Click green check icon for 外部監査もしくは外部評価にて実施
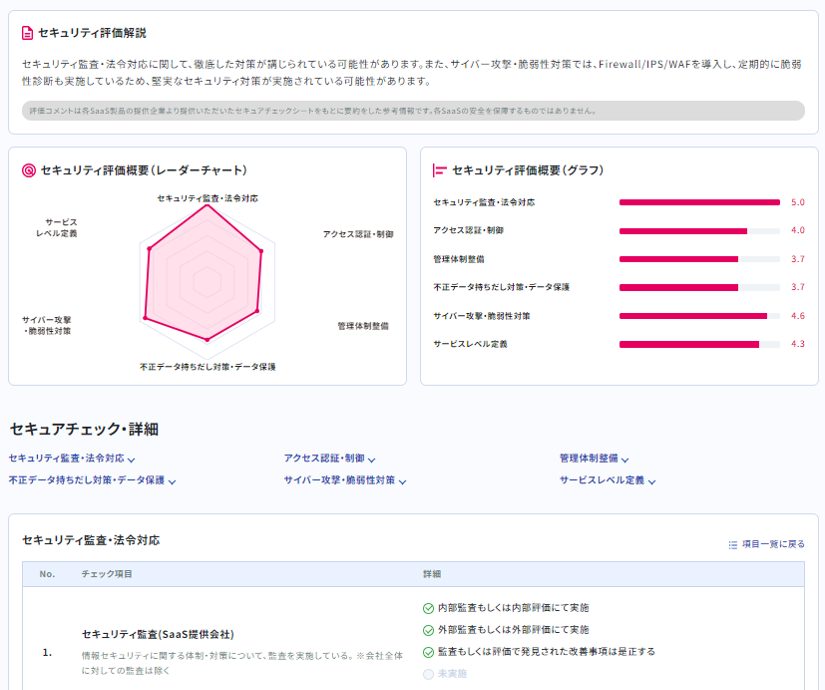 point(429,630)
